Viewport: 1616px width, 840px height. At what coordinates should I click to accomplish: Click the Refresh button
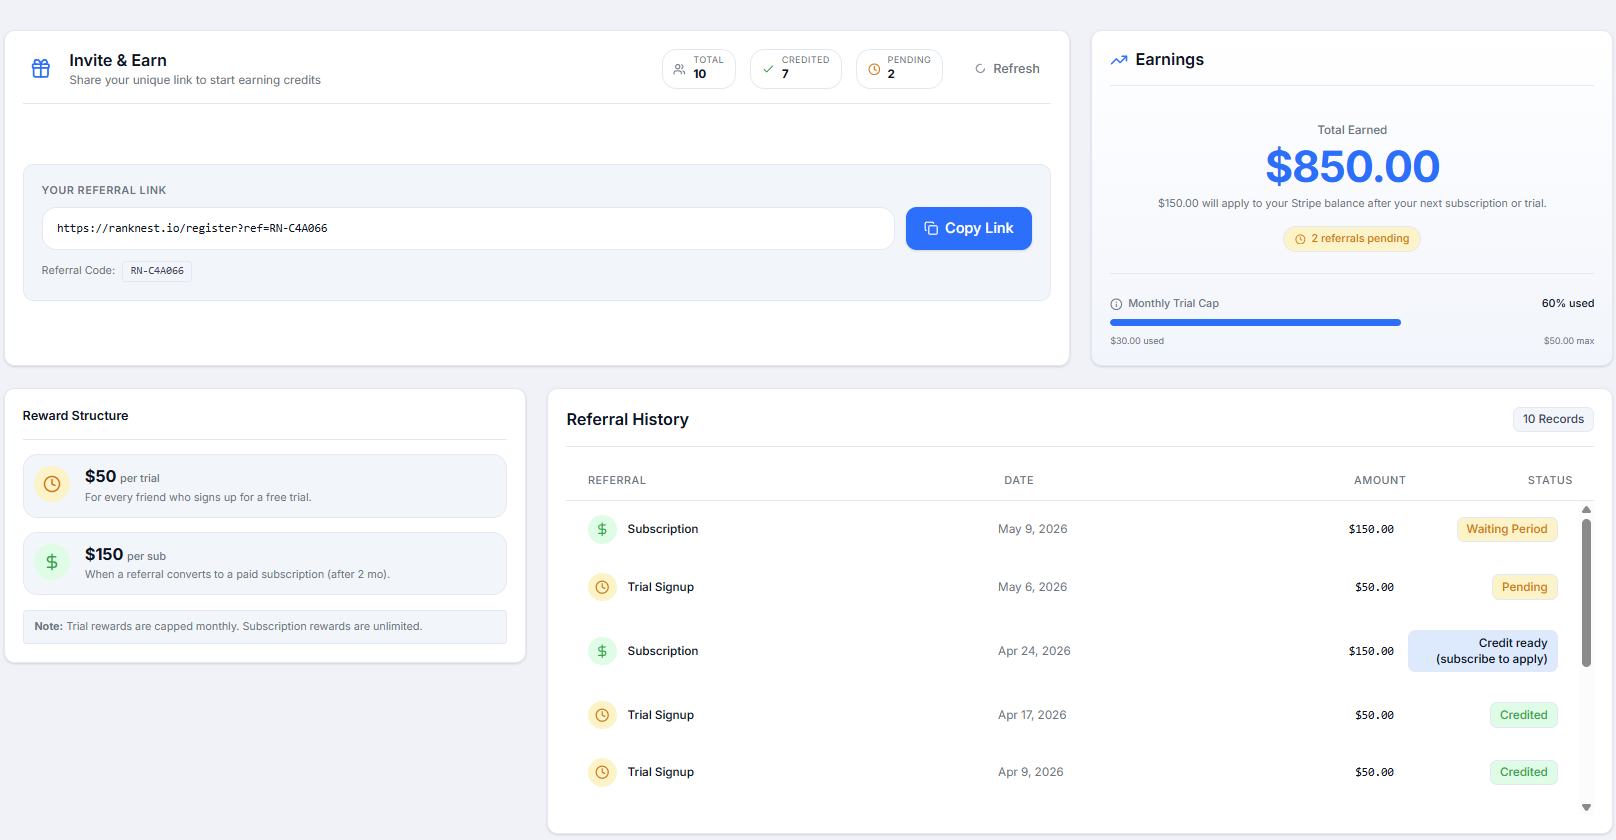[1007, 69]
